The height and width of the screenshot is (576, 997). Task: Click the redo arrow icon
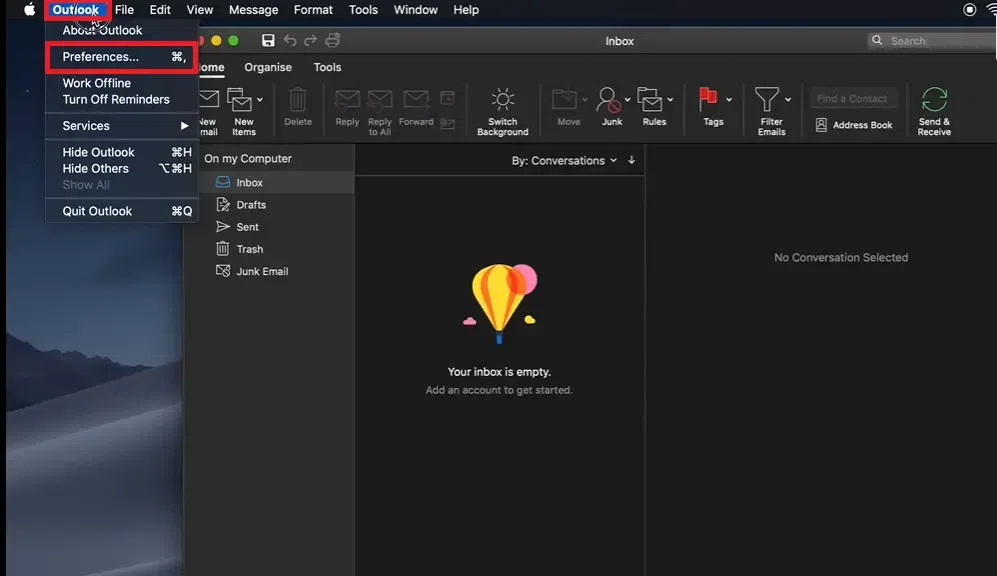pyautogui.click(x=310, y=41)
